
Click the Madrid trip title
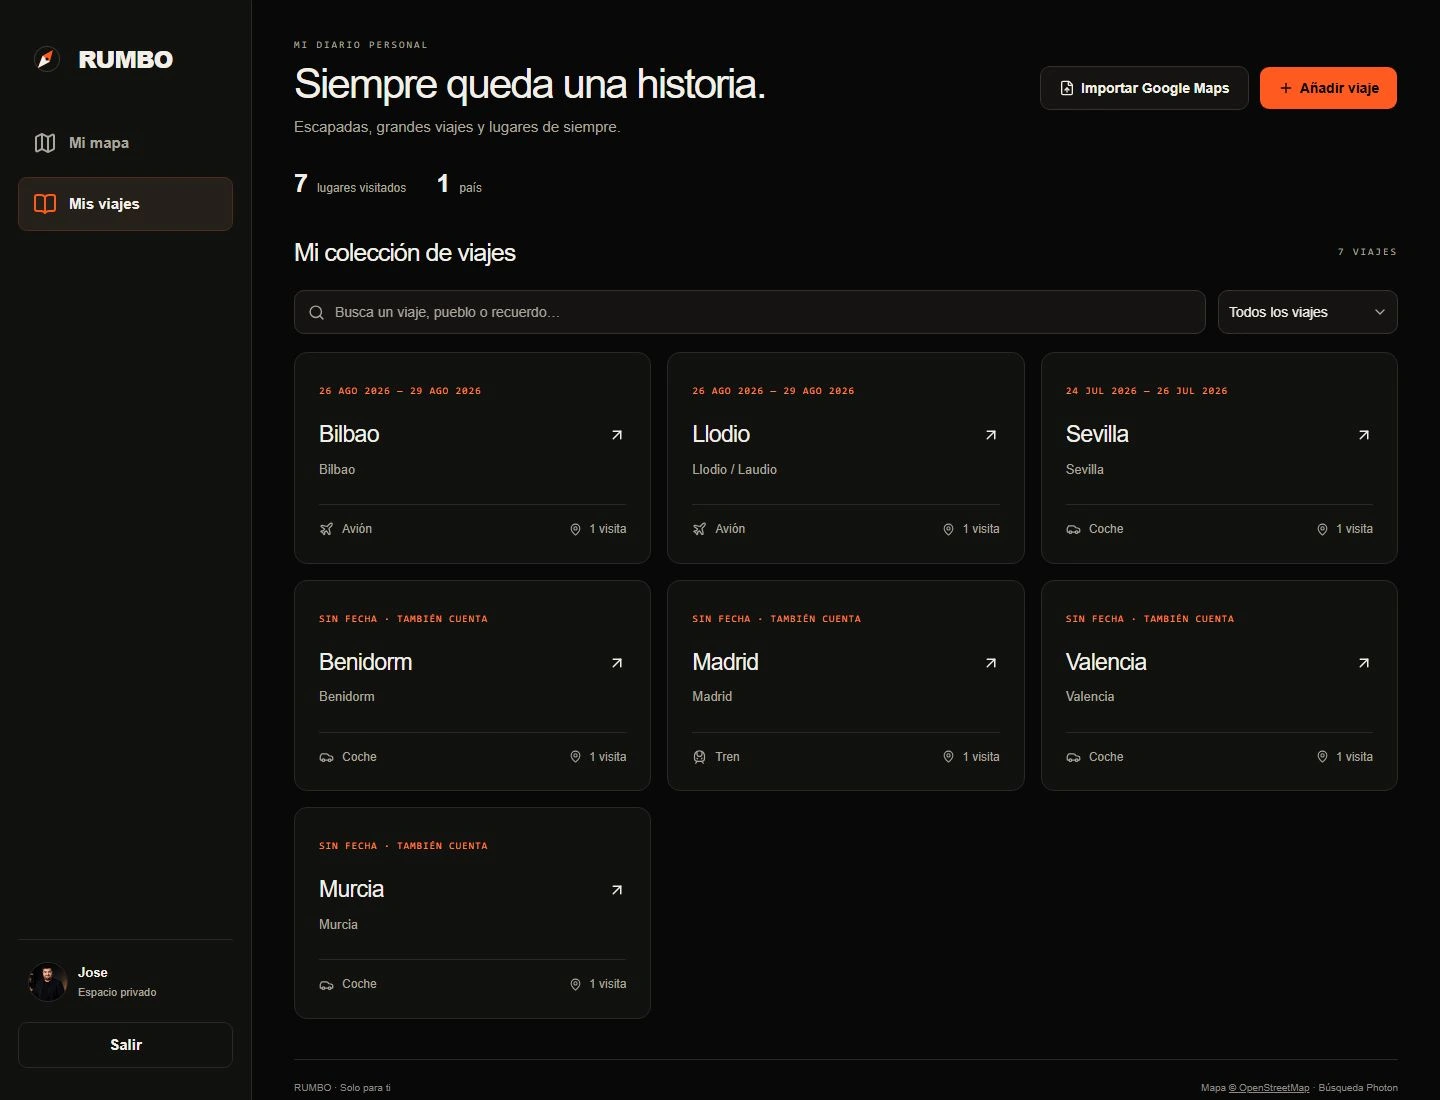pos(725,662)
